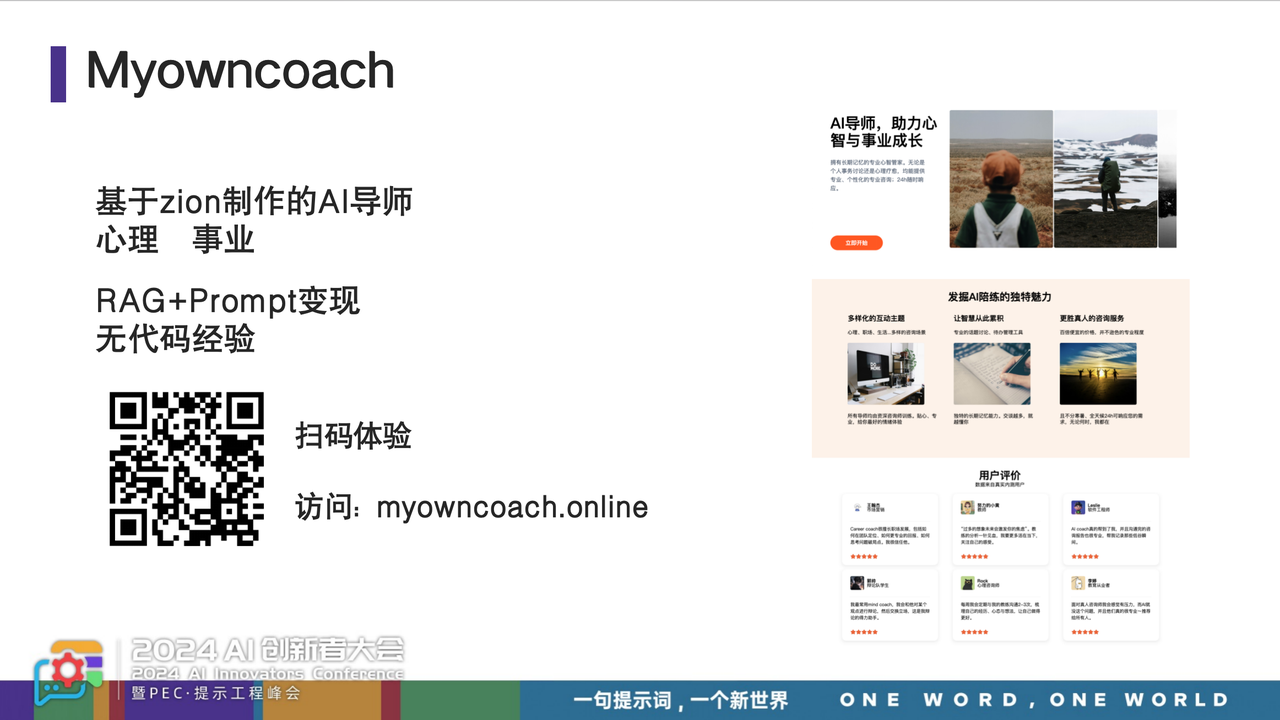This screenshot has width=1280, height=720.
Task: Click the sunset silhouettes image
Action: click(x=1098, y=374)
